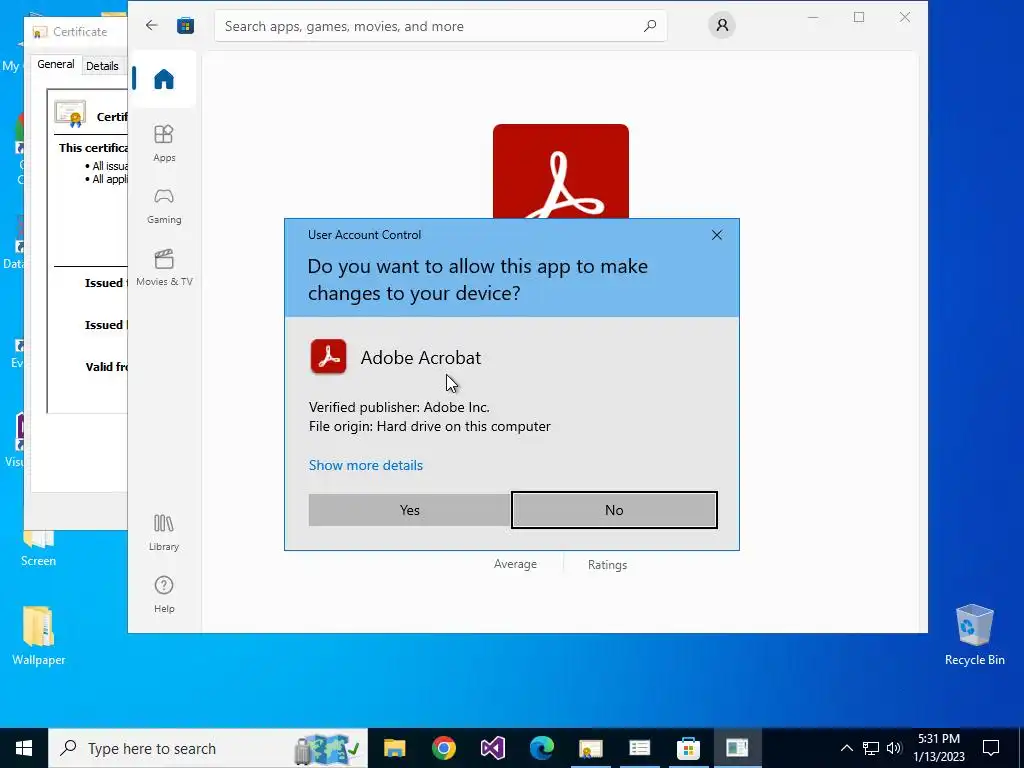Maximize the Microsoft Store window
The image size is (1024, 768).
[x=859, y=18]
